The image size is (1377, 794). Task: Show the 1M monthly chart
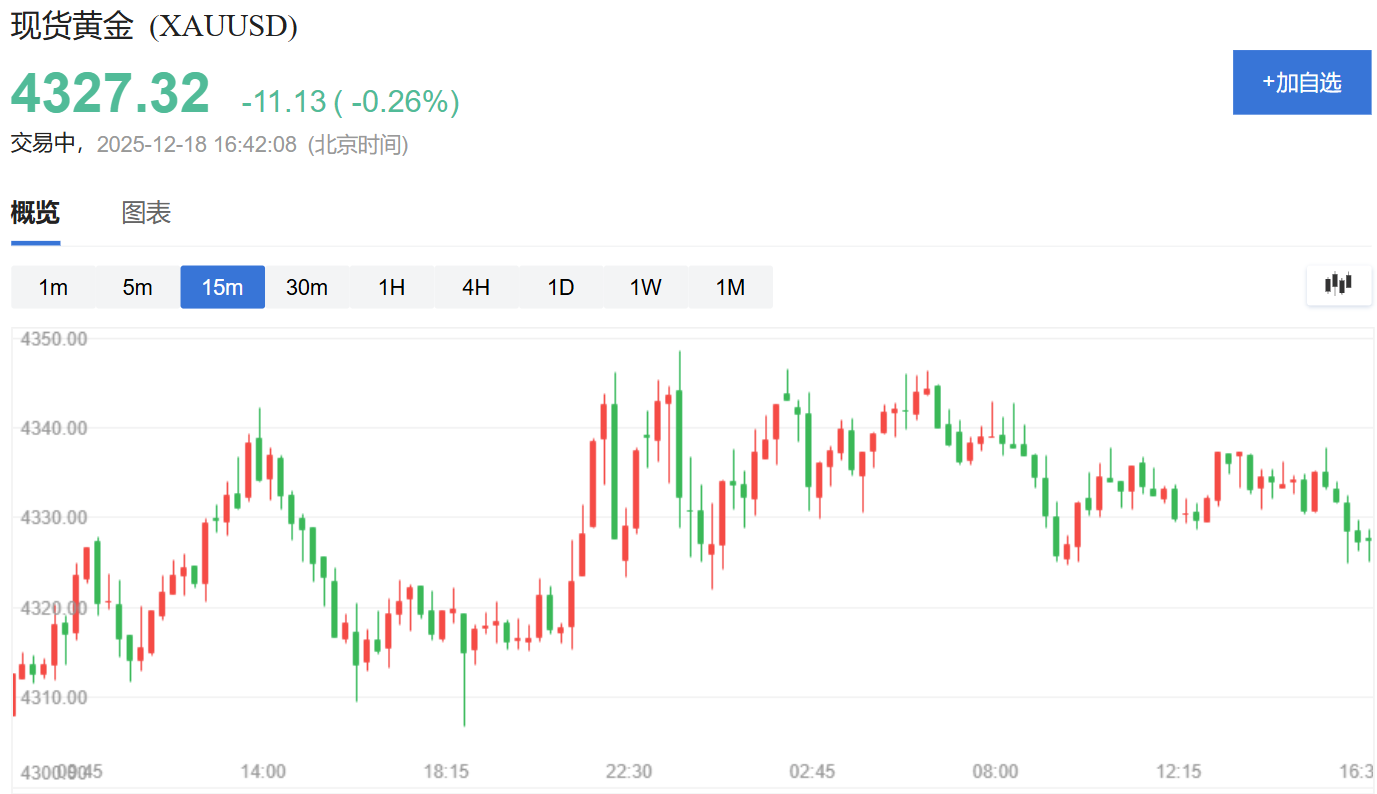(x=731, y=287)
